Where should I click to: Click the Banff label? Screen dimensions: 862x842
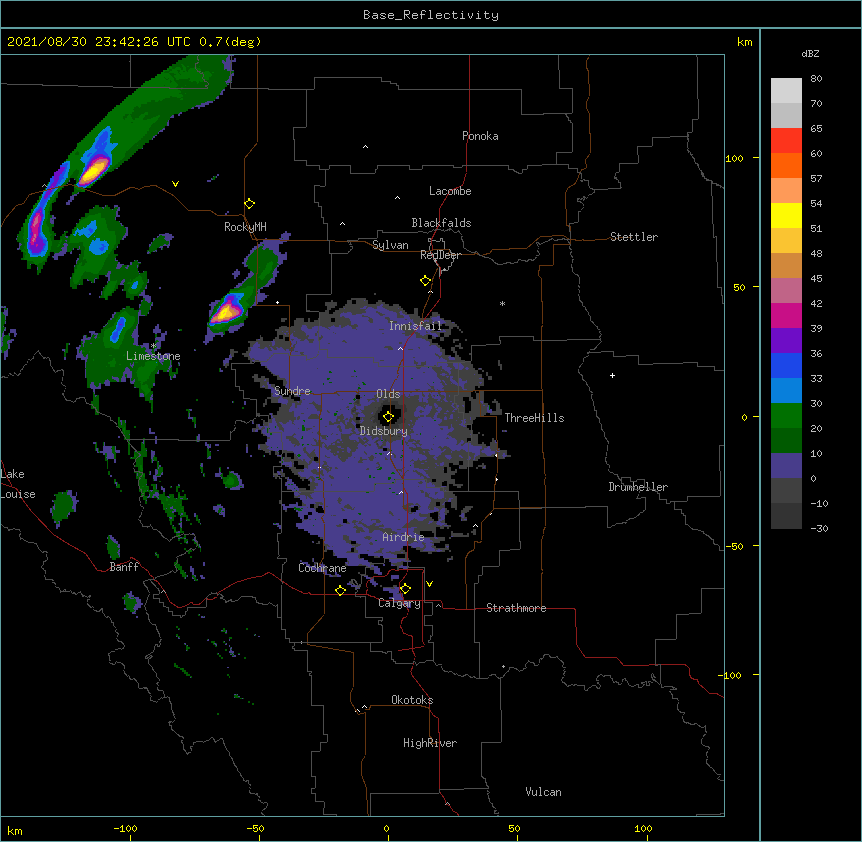(x=124, y=567)
